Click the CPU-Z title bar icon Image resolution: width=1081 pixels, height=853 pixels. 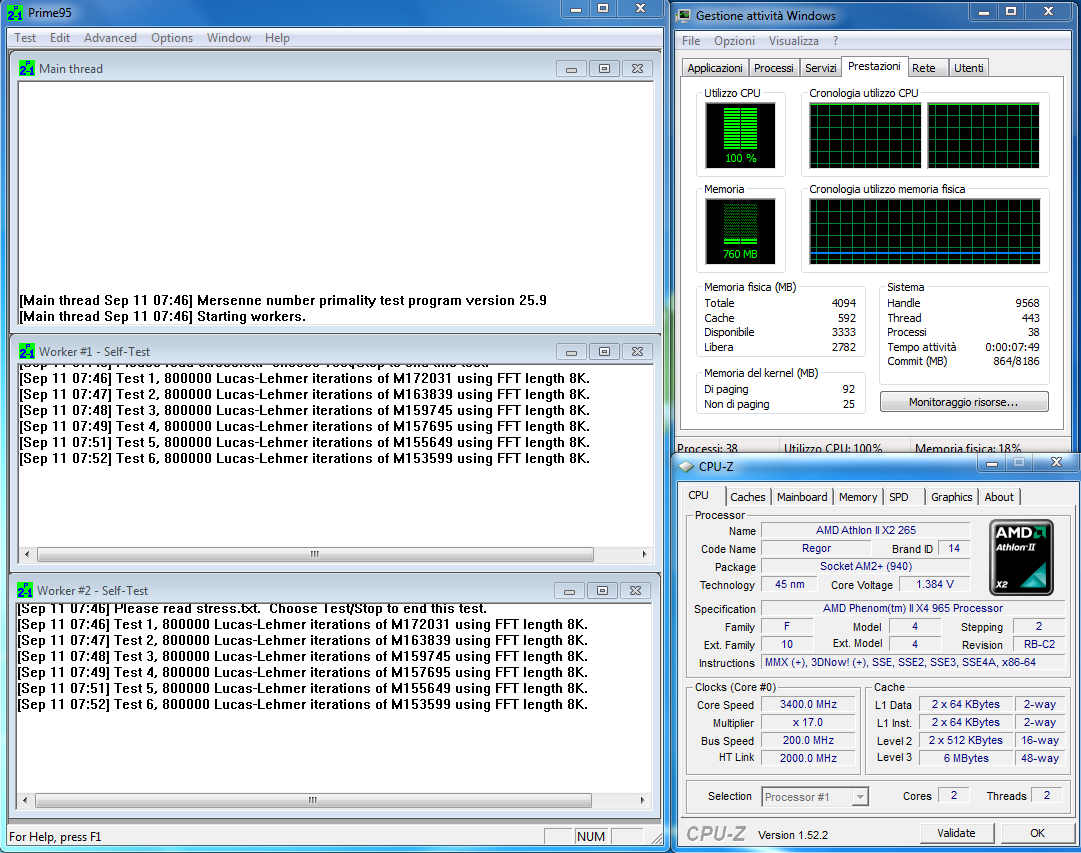pos(686,467)
